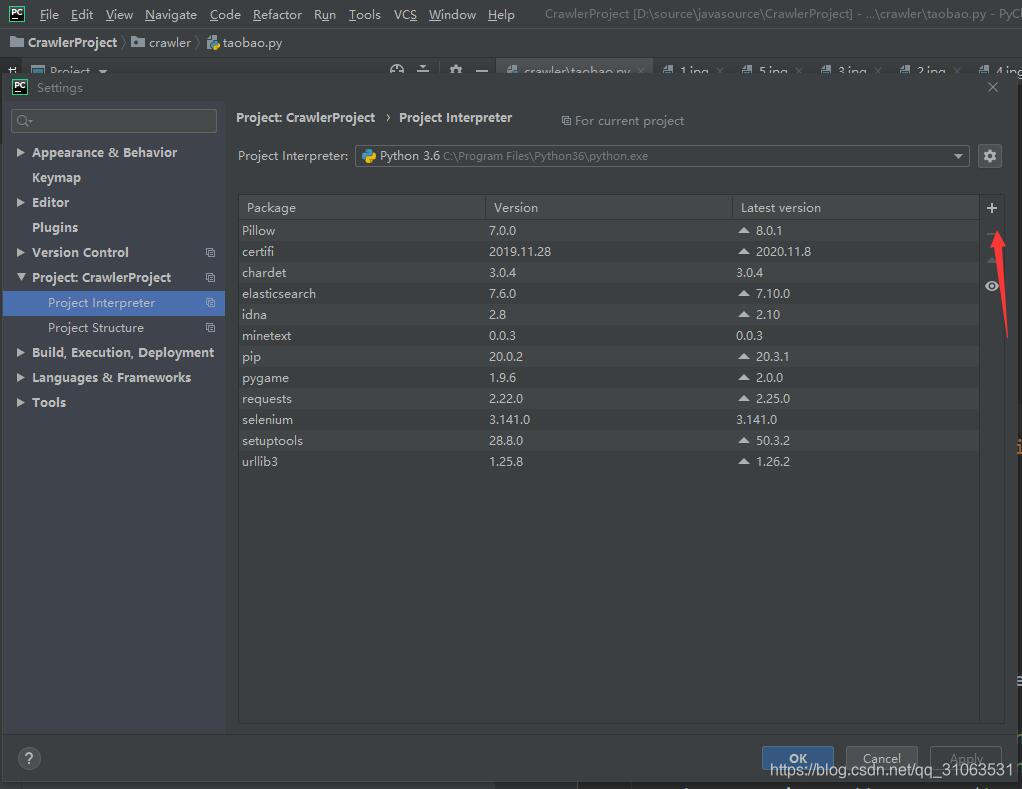Select the certifi package row
Viewport: 1022px width, 789px height.
coord(608,251)
